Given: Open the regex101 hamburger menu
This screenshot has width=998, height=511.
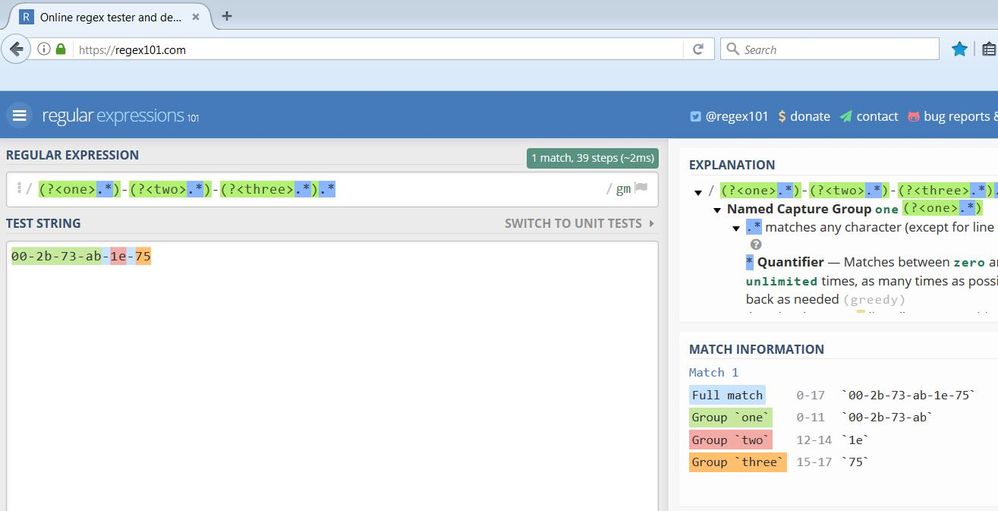Looking at the screenshot, I should tap(18, 116).
